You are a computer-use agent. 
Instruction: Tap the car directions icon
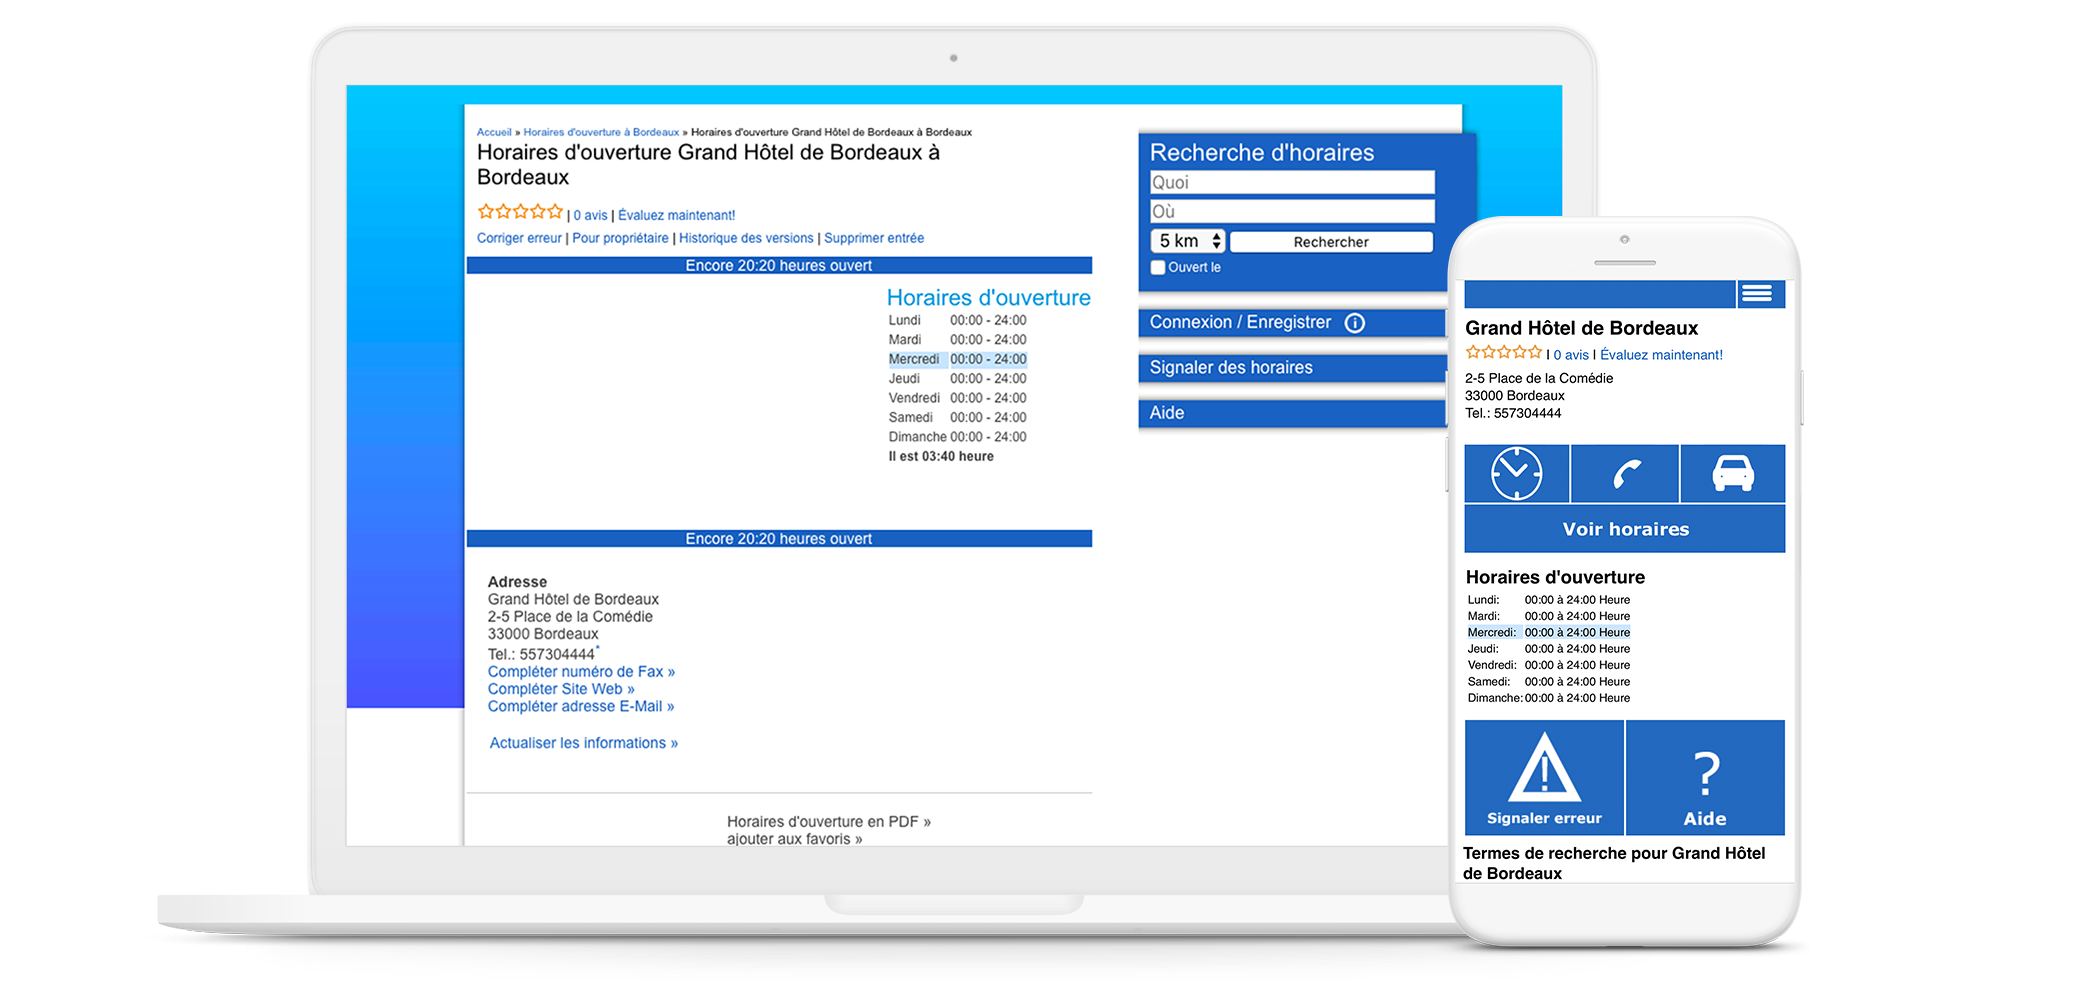[x=1733, y=473]
